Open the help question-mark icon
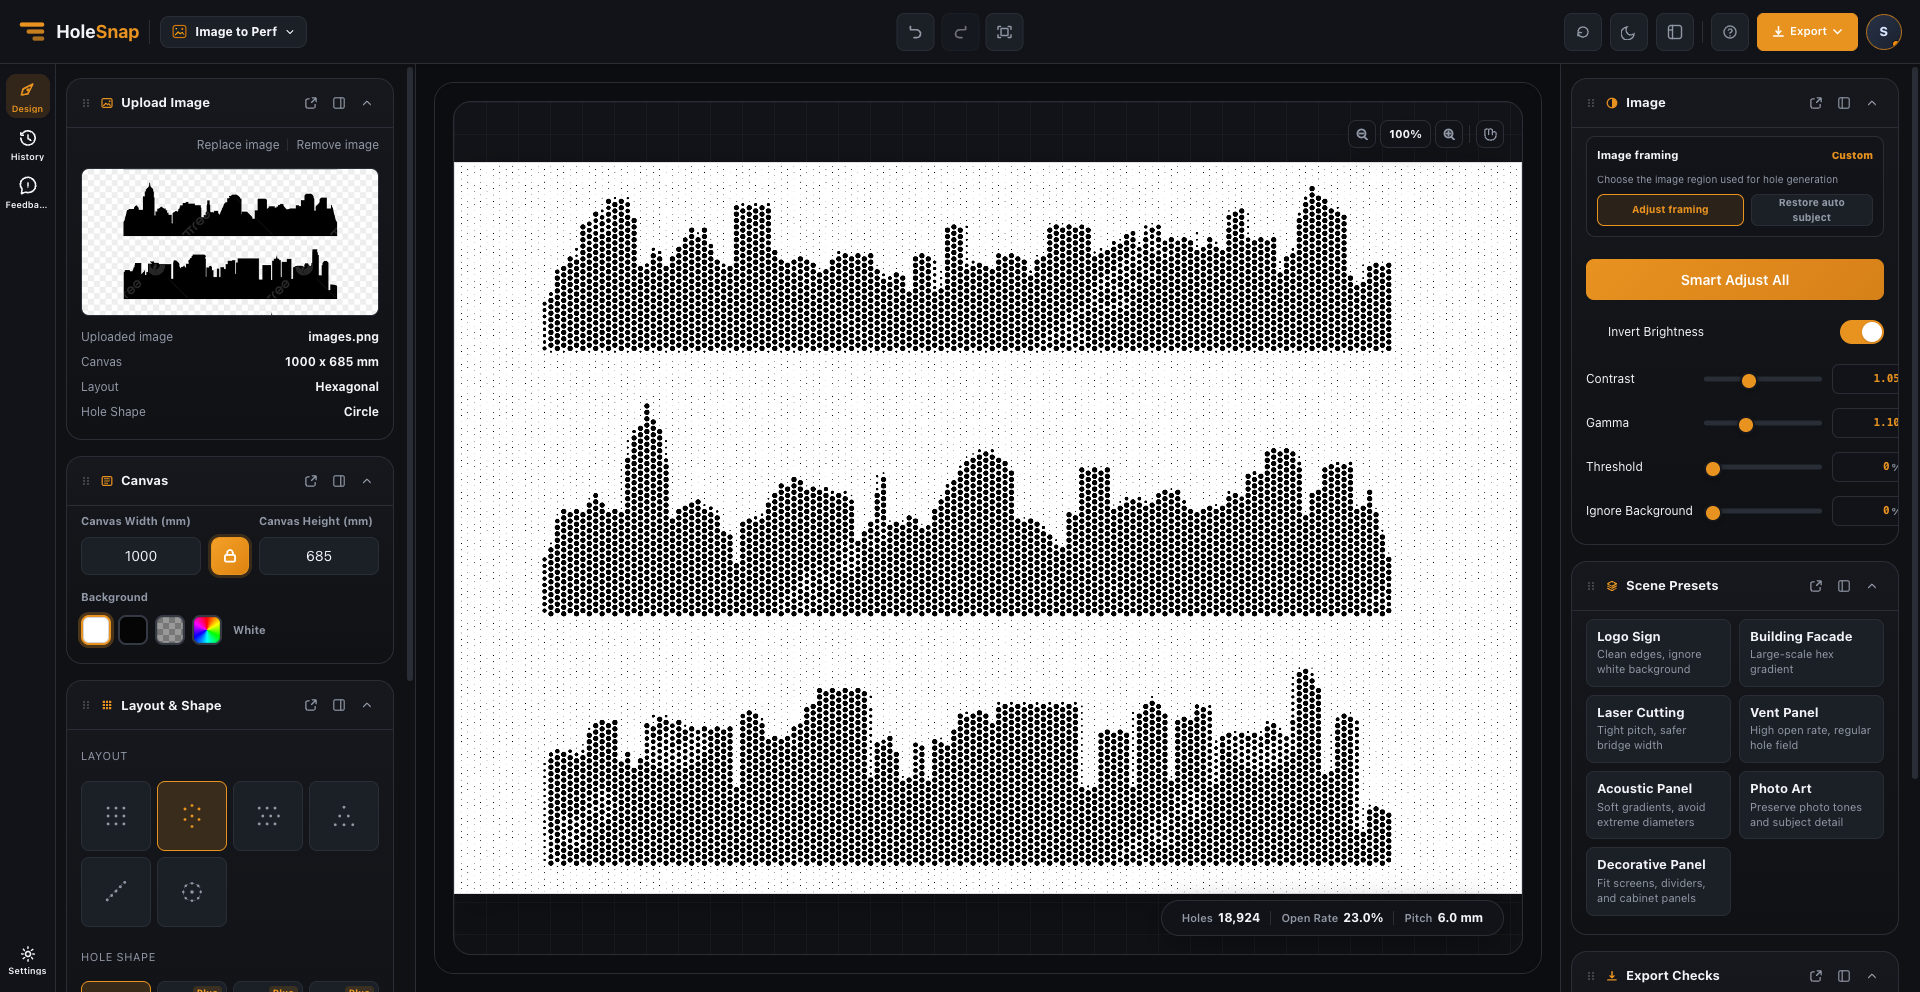Image resolution: width=1920 pixels, height=992 pixels. [x=1730, y=32]
